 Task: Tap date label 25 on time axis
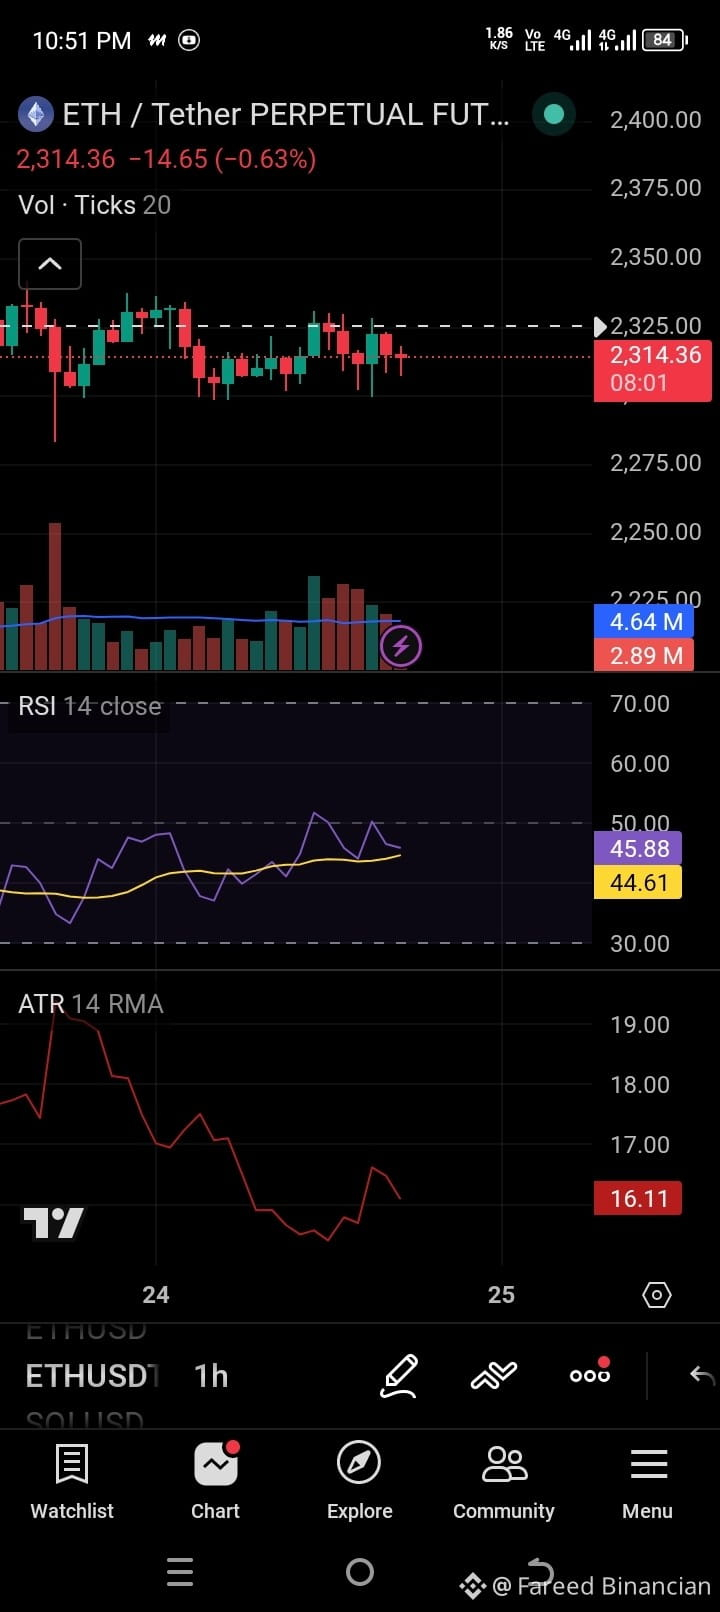pyautogui.click(x=501, y=1295)
